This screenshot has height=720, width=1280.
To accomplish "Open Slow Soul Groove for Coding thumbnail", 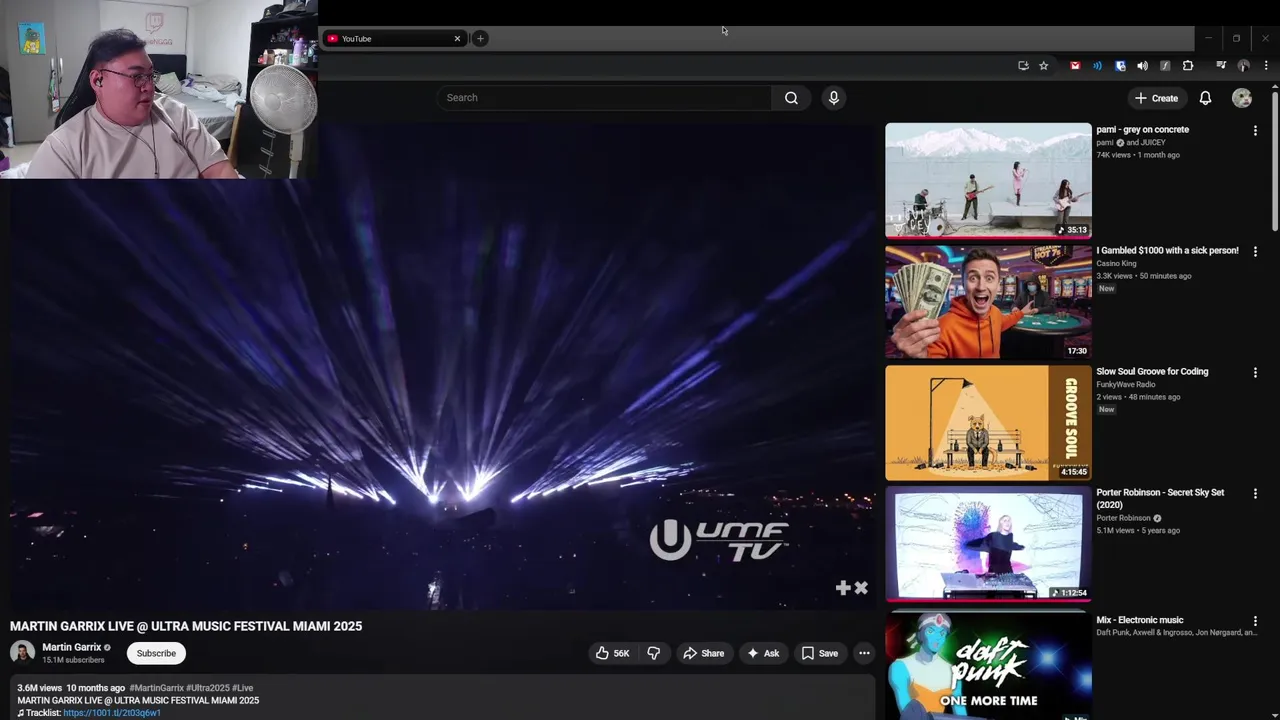I will tap(988, 423).
